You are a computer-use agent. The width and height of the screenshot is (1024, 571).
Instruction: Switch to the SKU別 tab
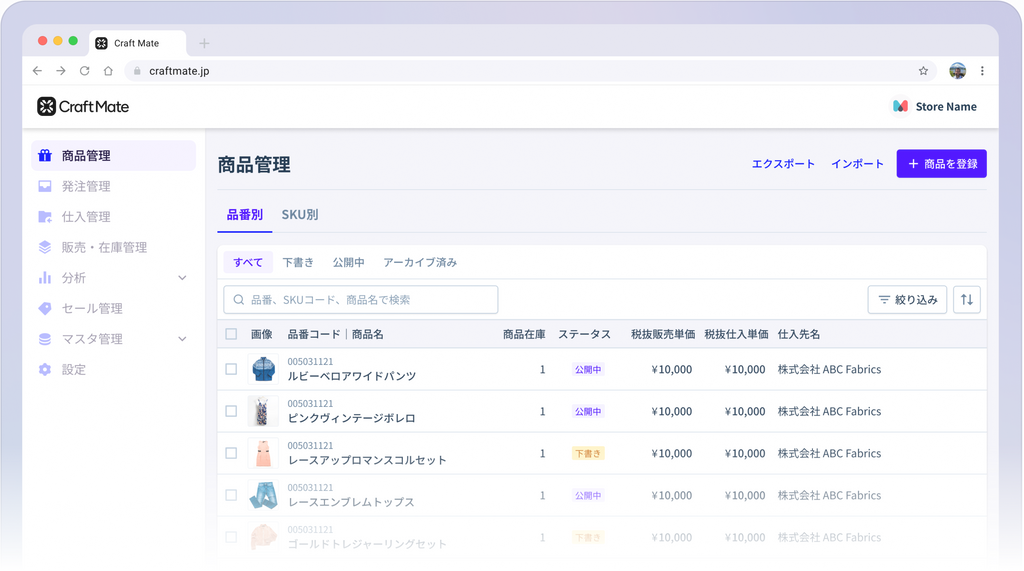point(300,215)
